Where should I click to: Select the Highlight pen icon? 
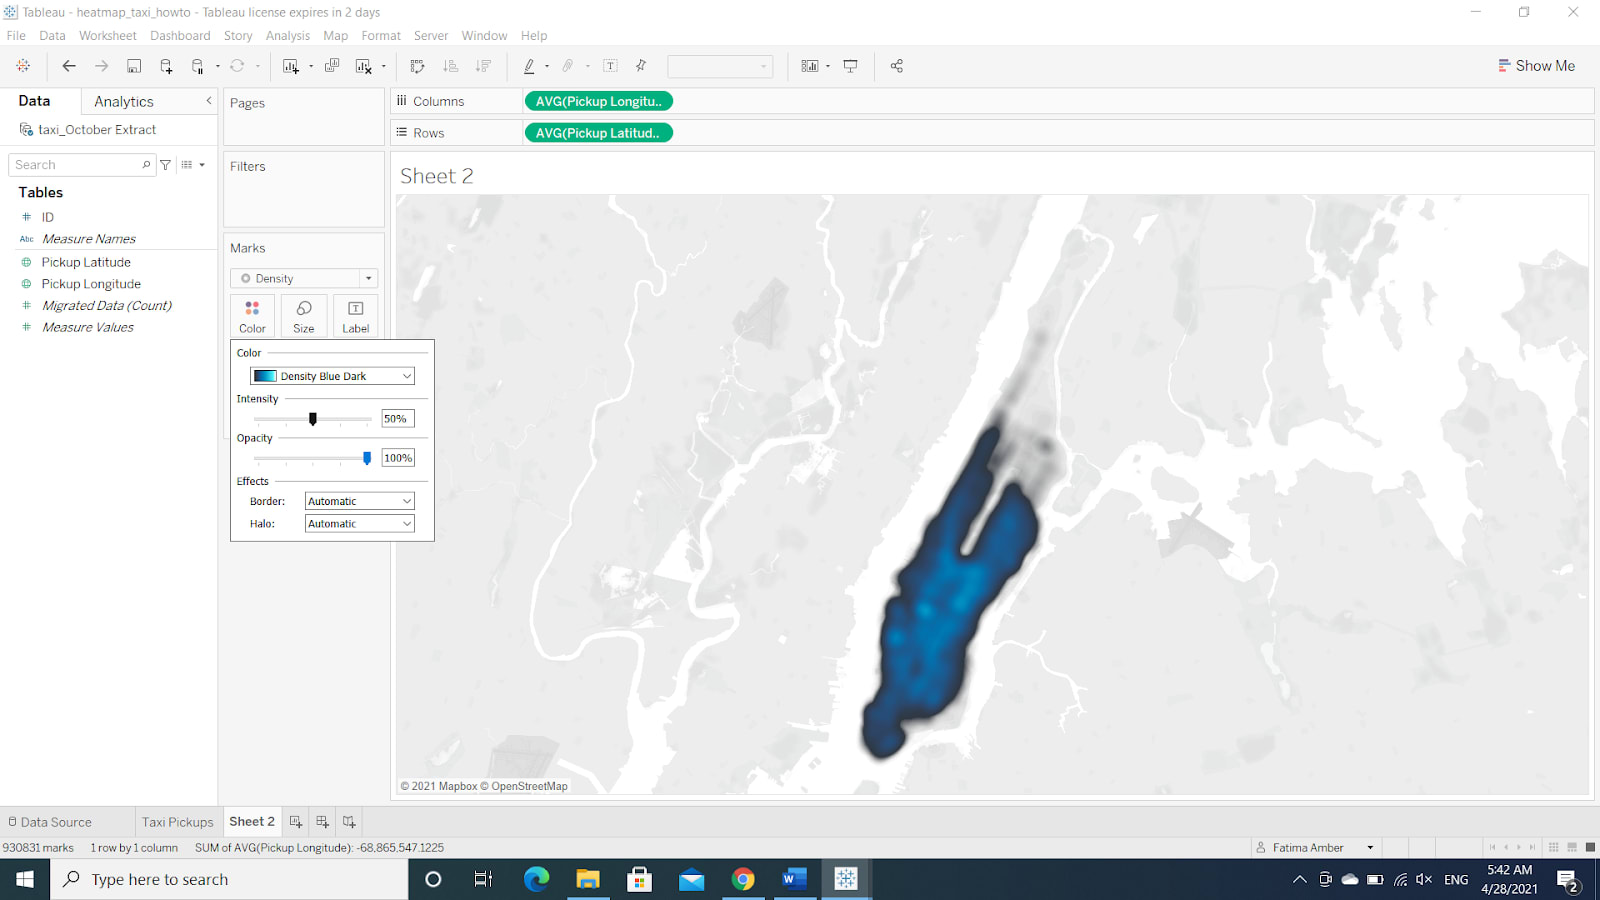[x=529, y=66]
